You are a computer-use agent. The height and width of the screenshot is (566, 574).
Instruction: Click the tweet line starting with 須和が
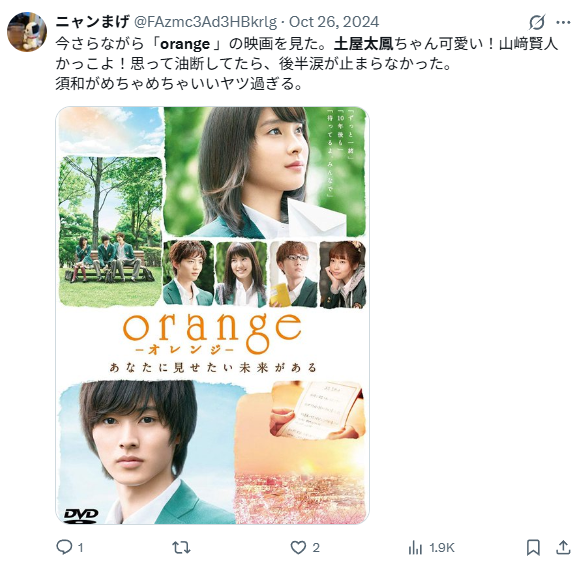point(179,83)
